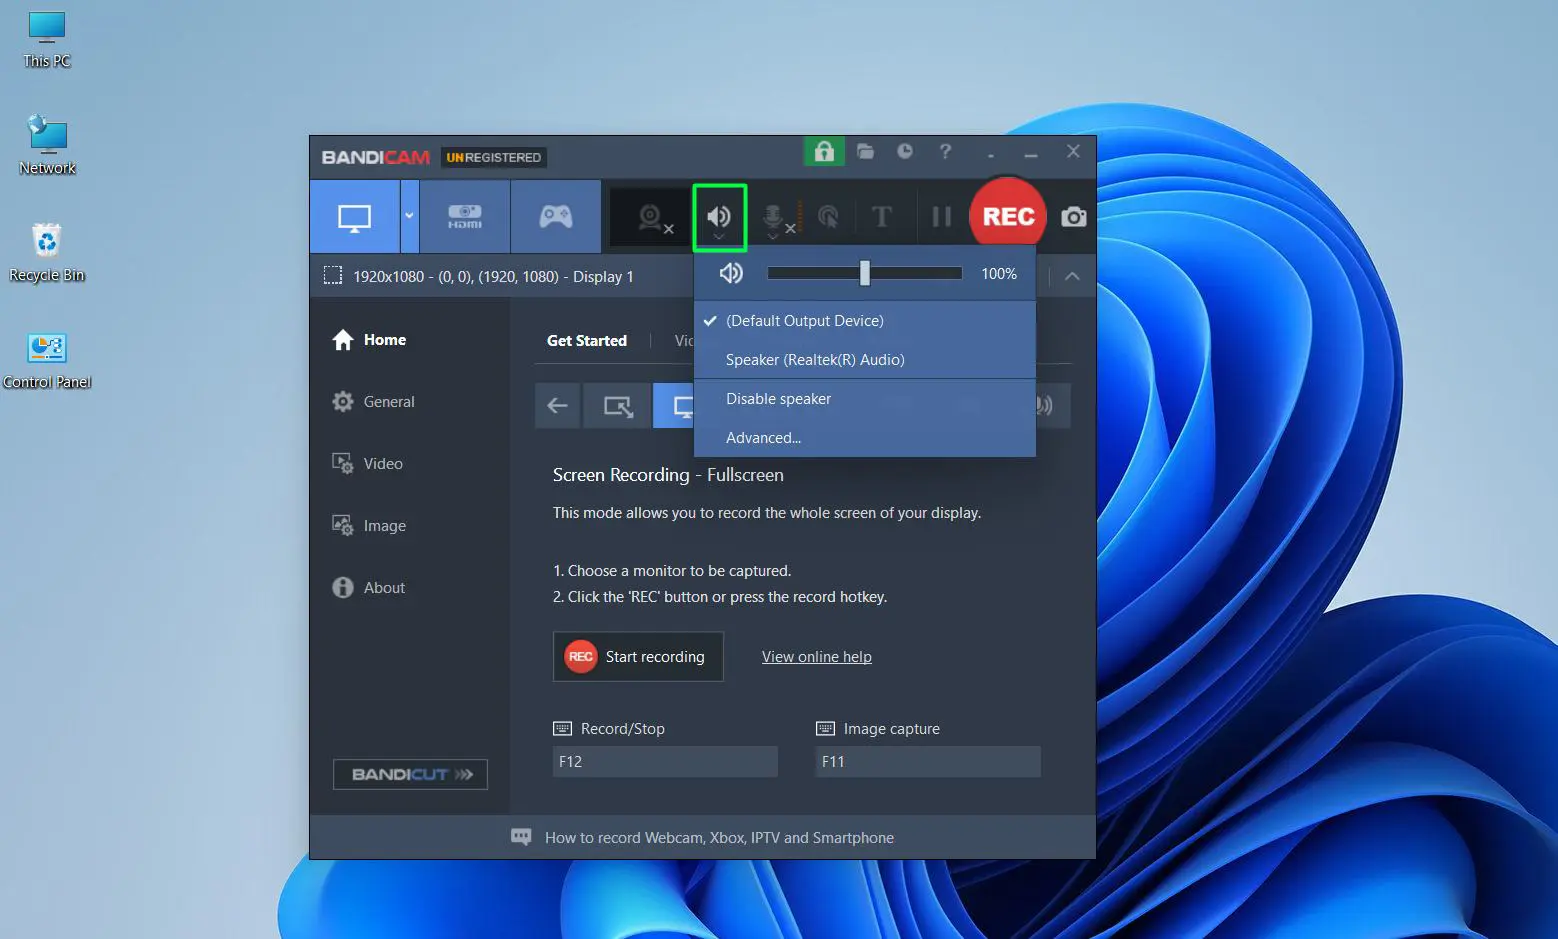Click the Start recording button

click(x=637, y=656)
